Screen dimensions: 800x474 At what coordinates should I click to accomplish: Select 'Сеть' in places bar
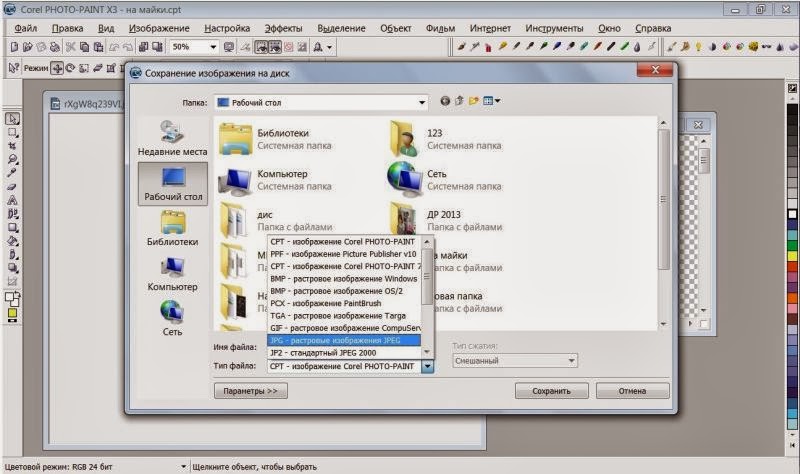[x=172, y=318]
